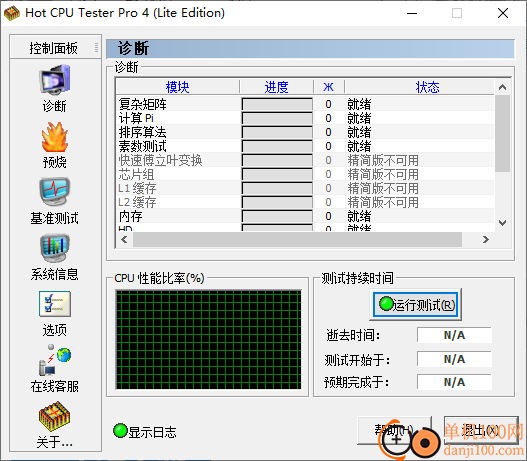Viewport: 527px width, 461px height.
Task: Click the 运行测试(R) run test button
Action: pyautogui.click(x=415, y=305)
